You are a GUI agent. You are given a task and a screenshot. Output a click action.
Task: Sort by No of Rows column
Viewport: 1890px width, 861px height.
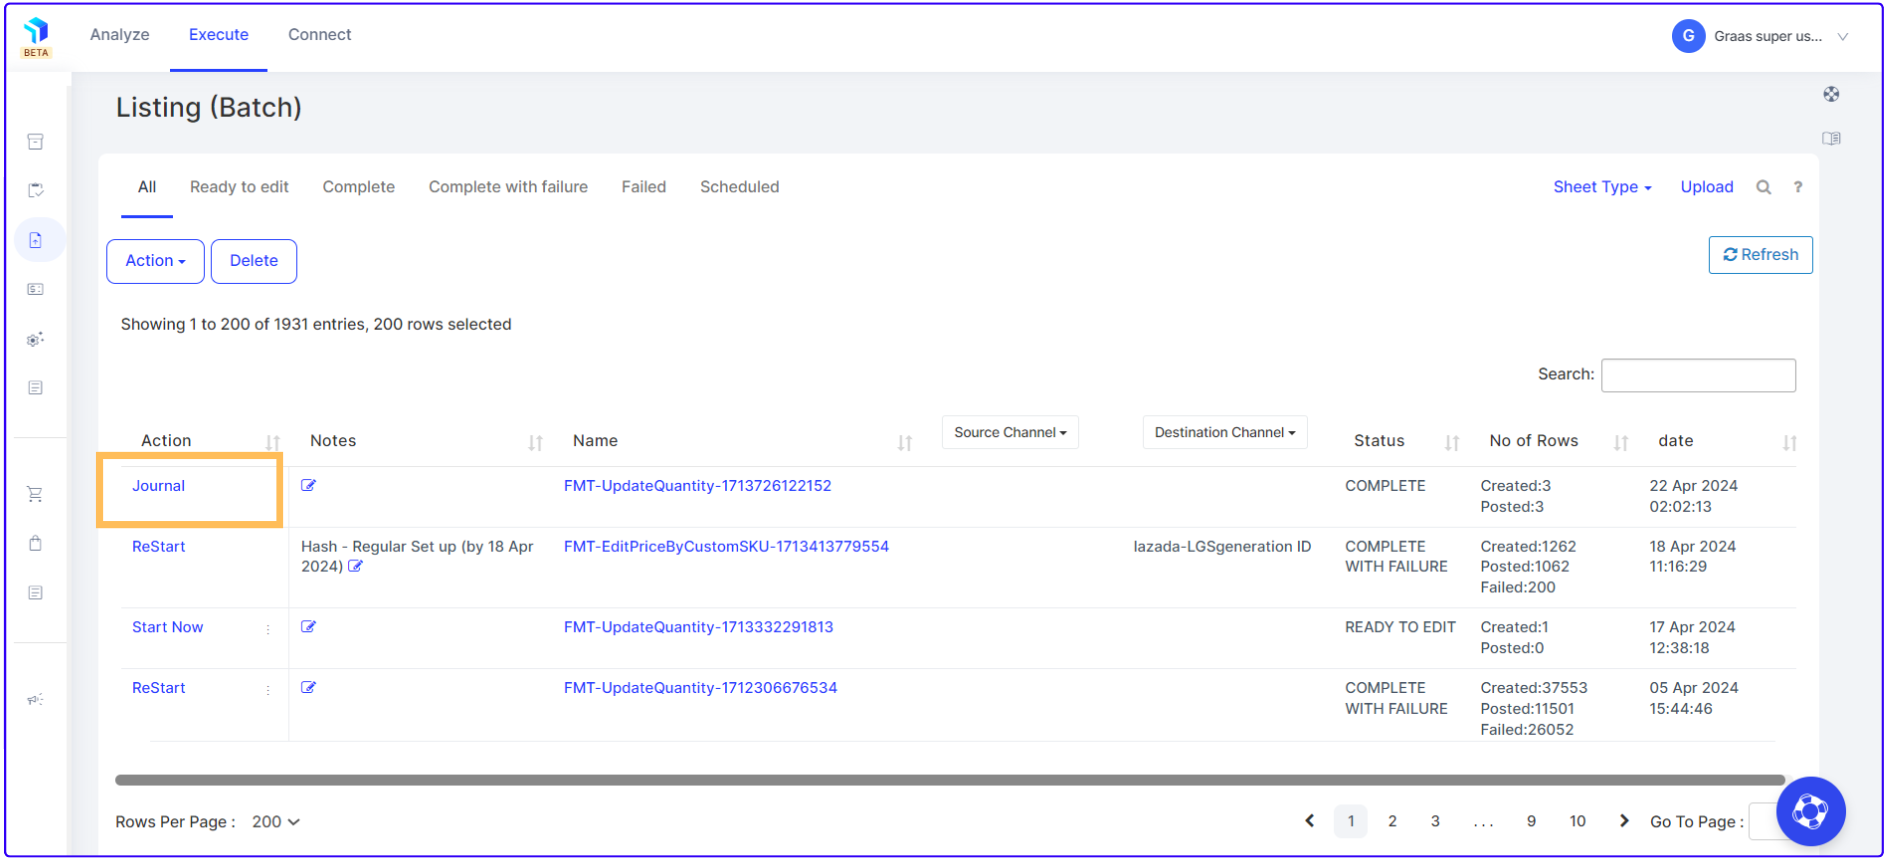[x=1620, y=442]
